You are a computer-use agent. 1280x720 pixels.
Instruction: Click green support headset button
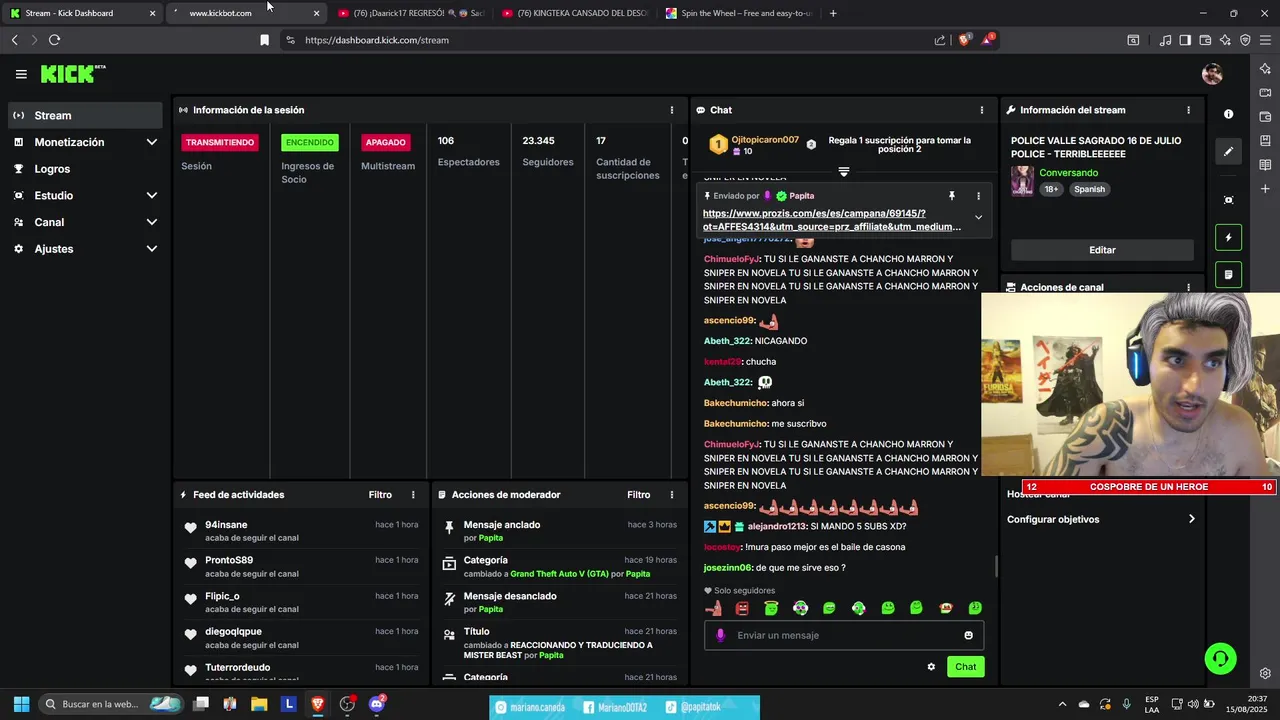click(1220, 659)
